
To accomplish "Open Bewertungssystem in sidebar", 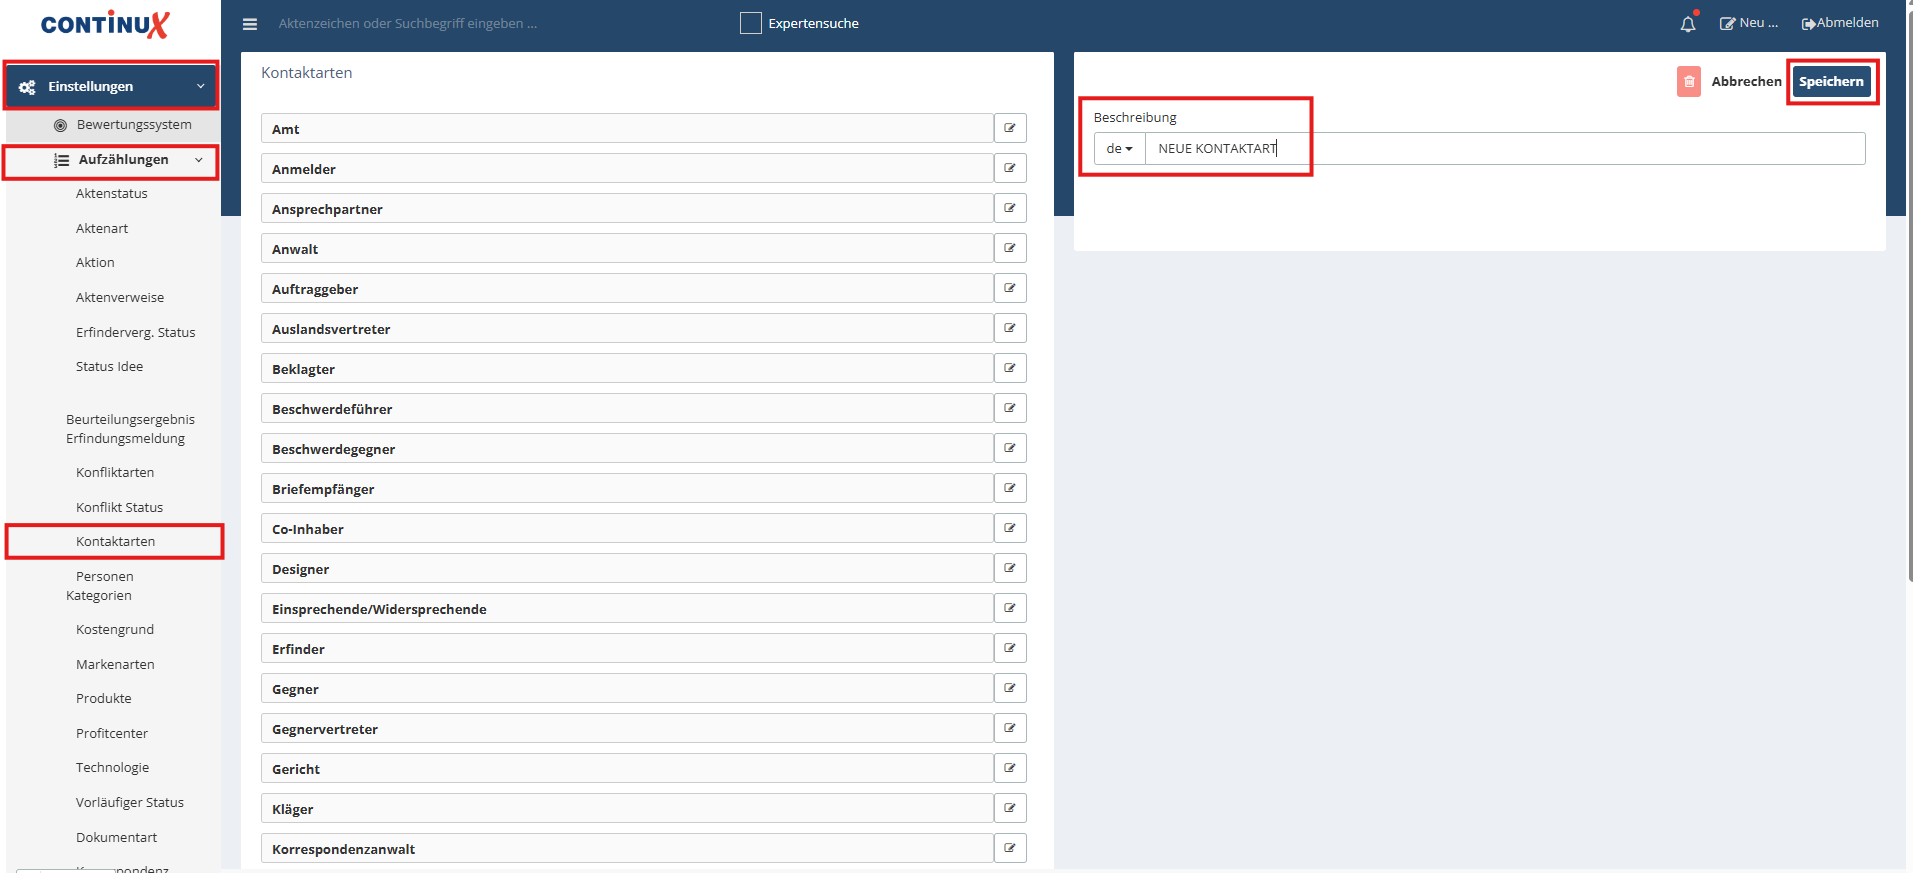I will tap(134, 125).
